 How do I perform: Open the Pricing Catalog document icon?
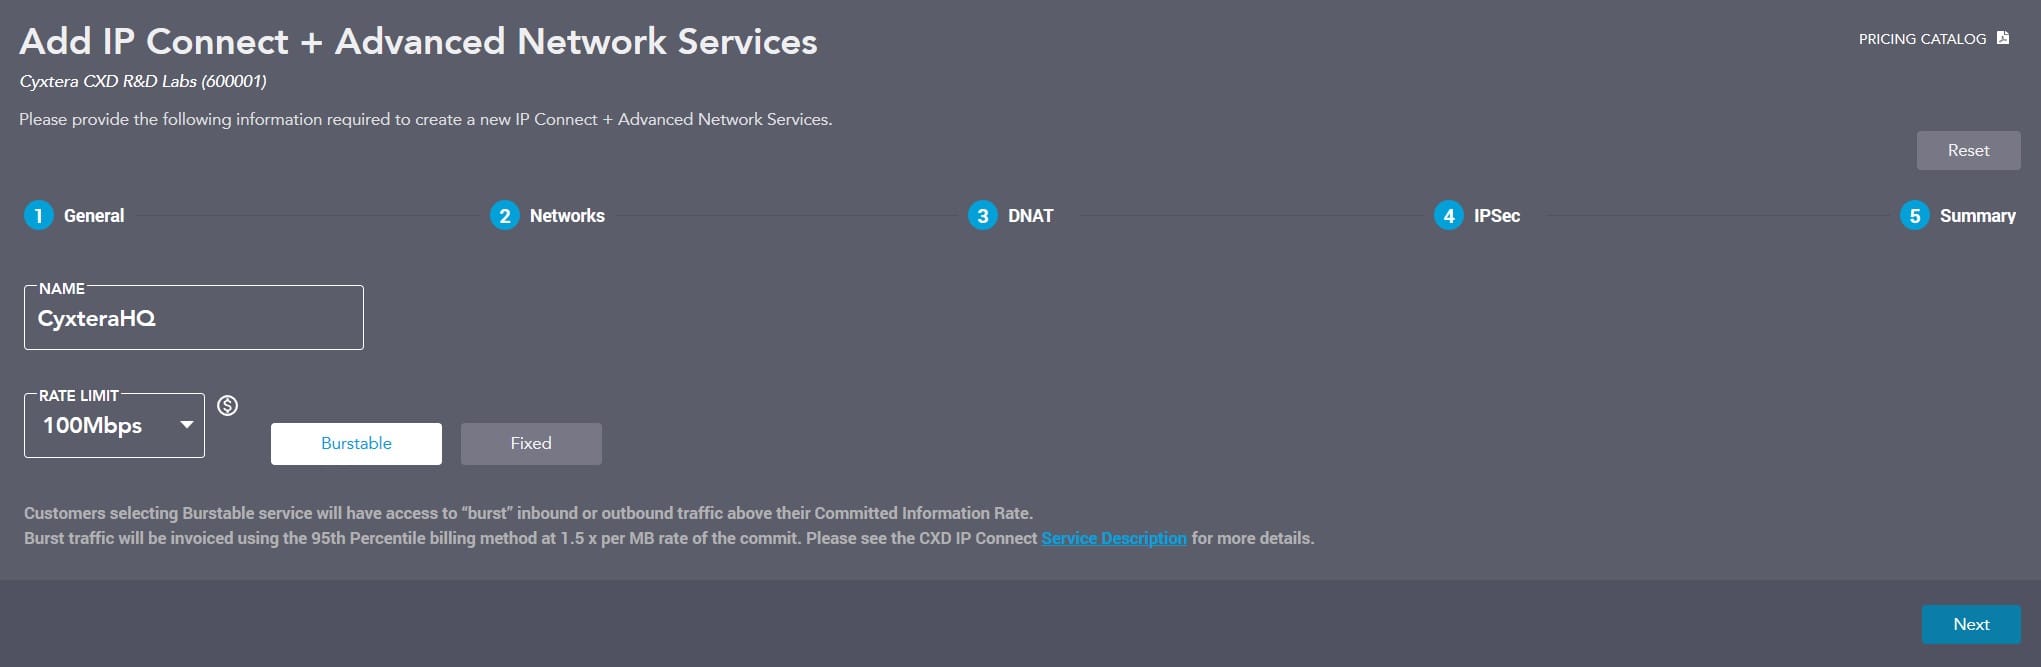2002,38
